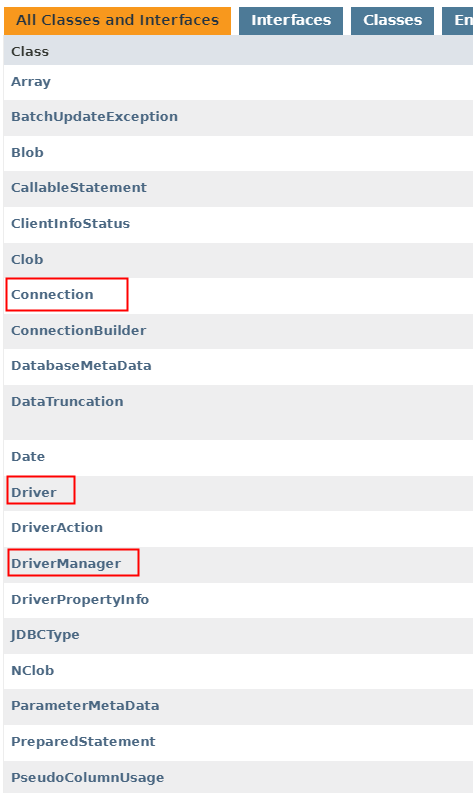The height and width of the screenshot is (793, 473).
Task: Switch to the Interfaces tab
Action: click(291, 21)
